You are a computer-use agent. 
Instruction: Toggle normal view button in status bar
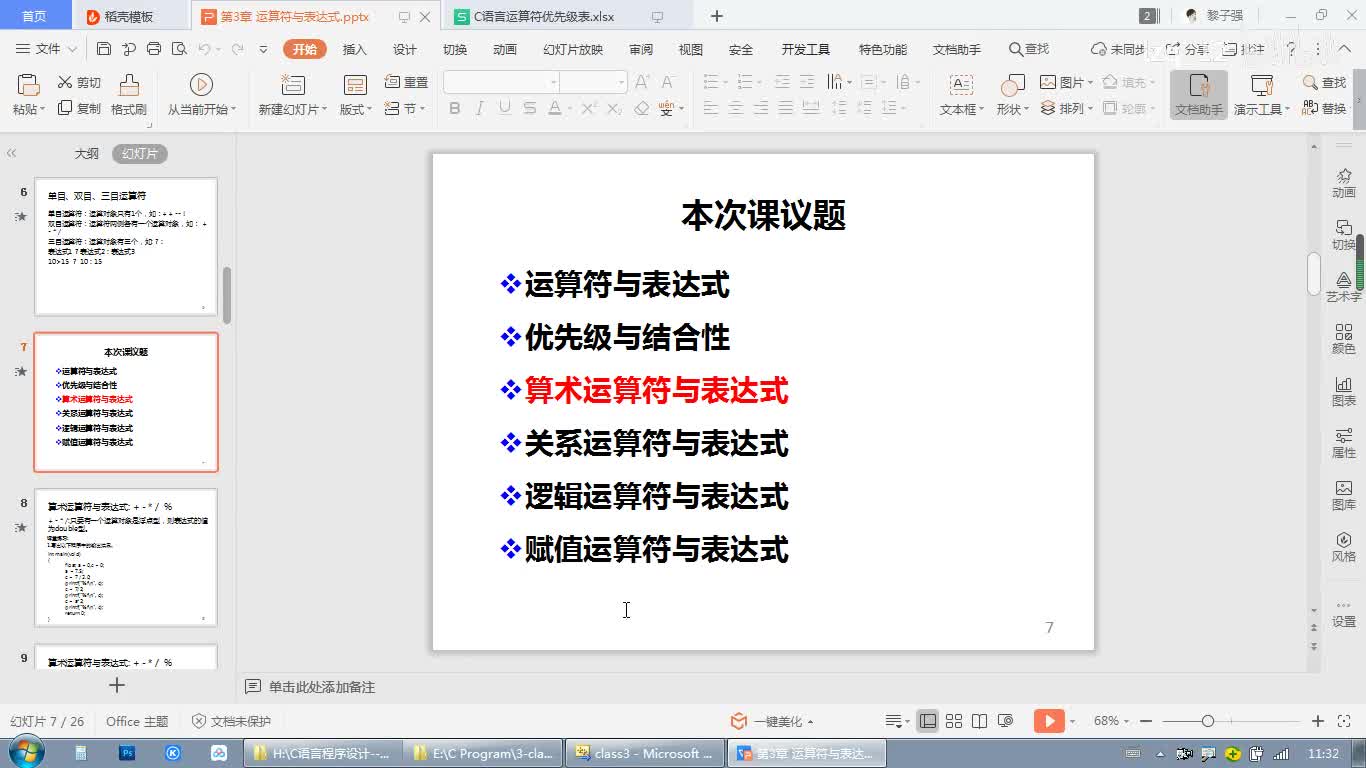click(928, 721)
